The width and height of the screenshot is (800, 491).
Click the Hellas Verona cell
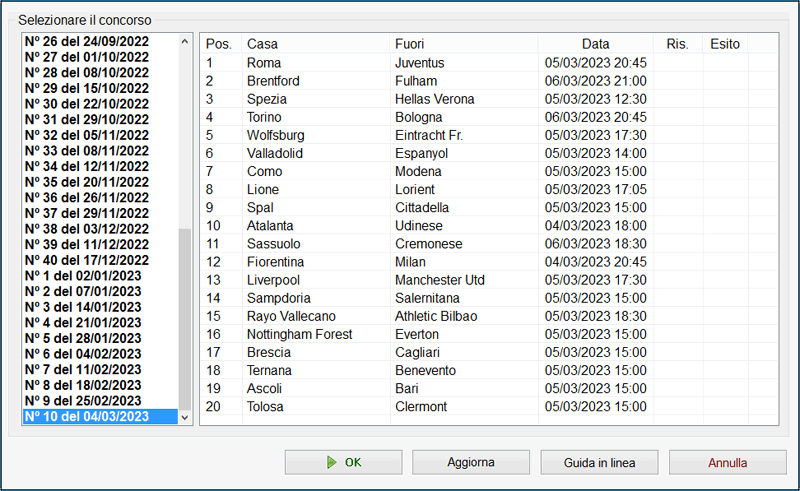464,99
